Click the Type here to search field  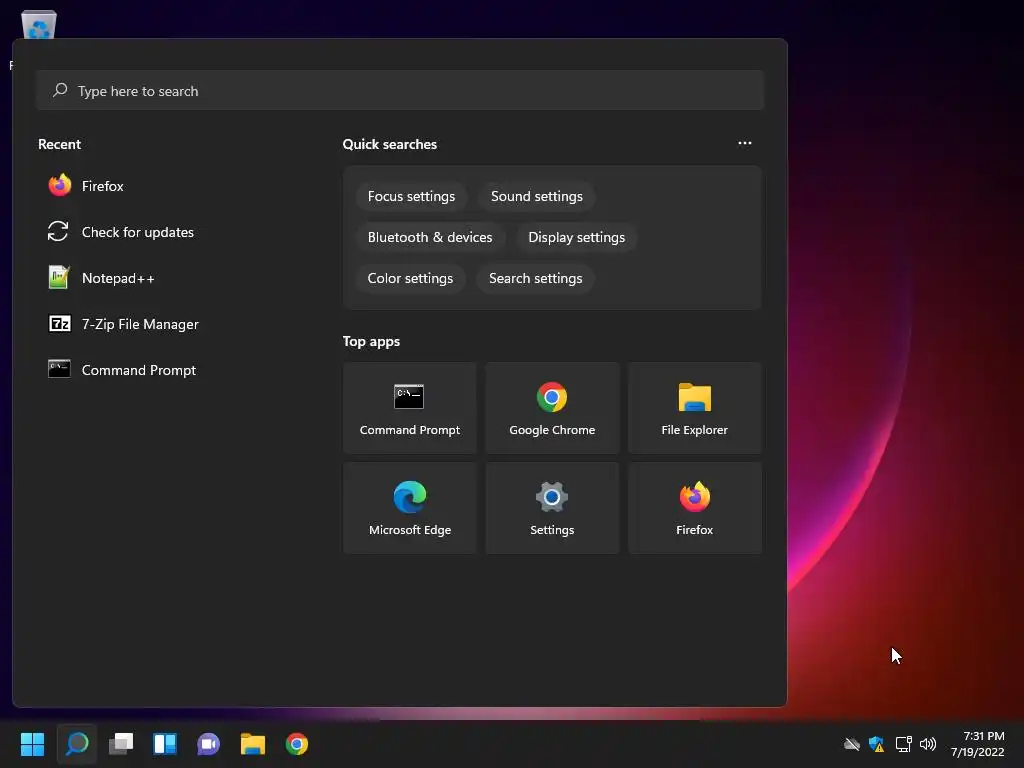pos(400,91)
